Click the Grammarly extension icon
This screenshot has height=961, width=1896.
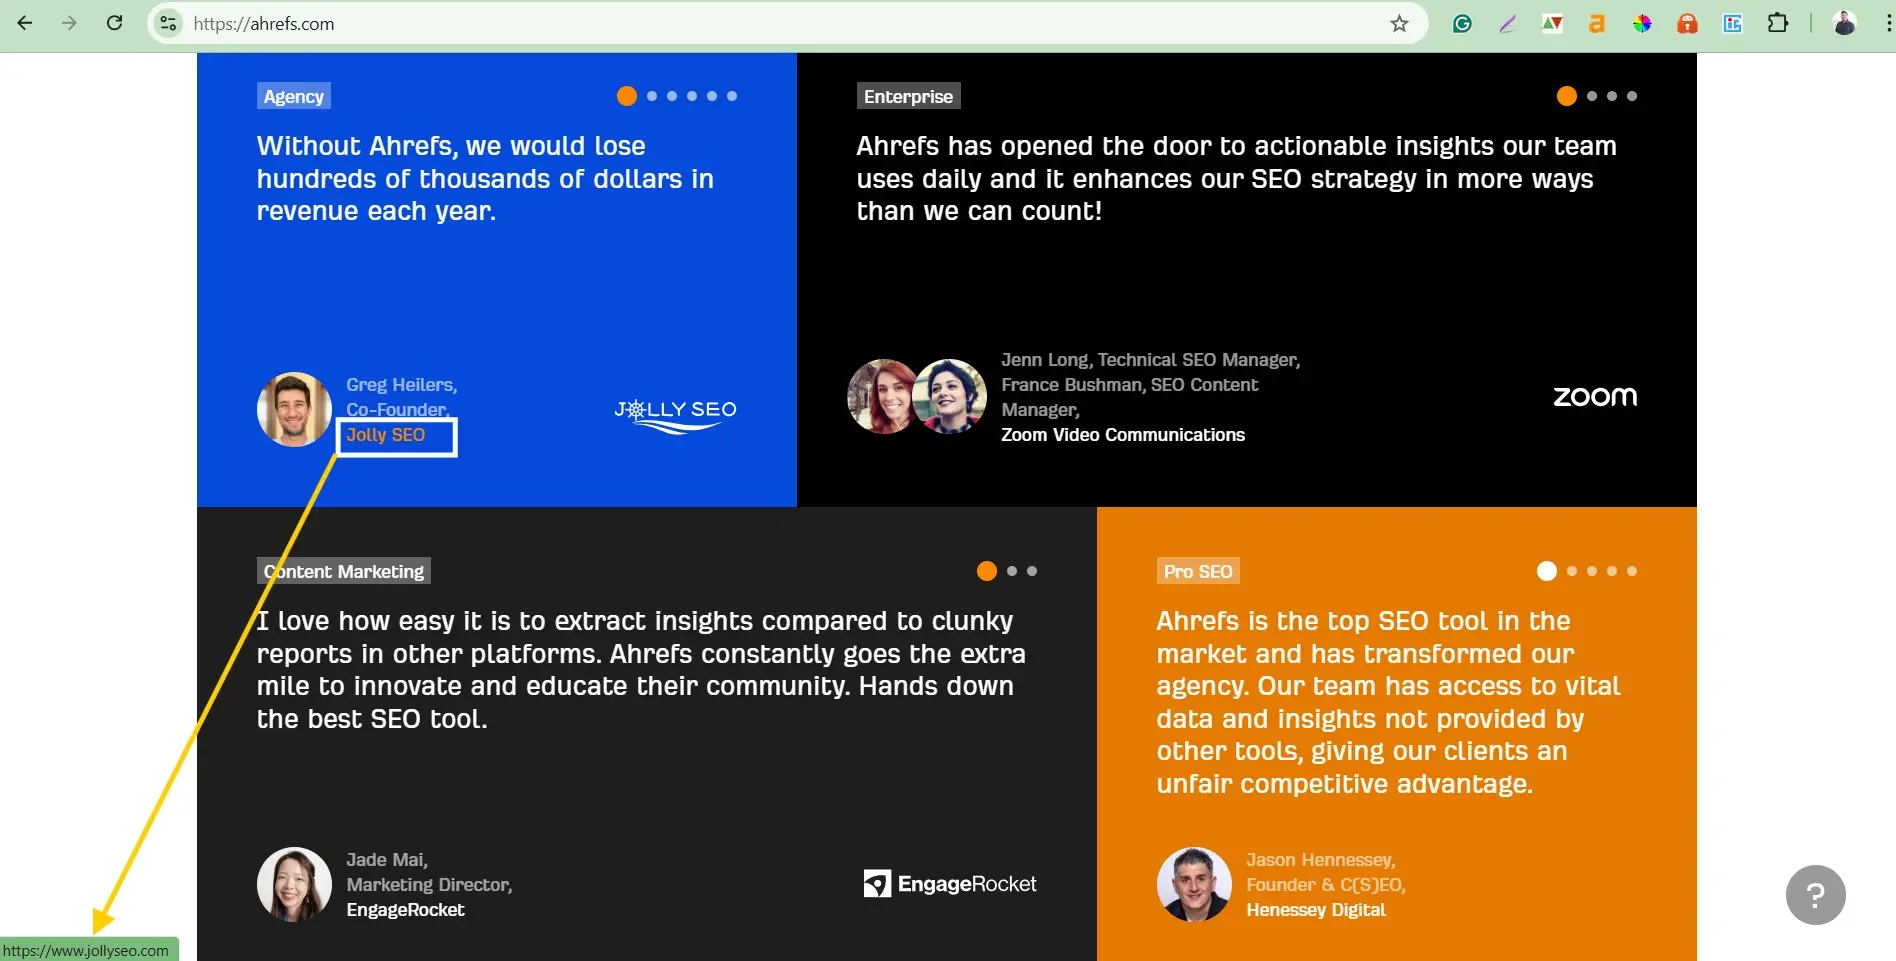point(1462,24)
